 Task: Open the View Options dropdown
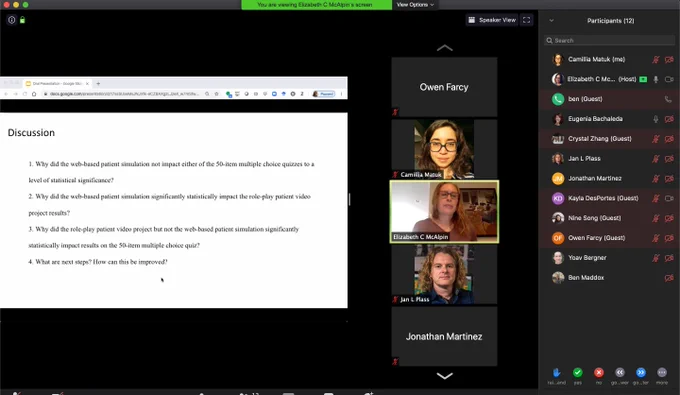(x=415, y=5)
